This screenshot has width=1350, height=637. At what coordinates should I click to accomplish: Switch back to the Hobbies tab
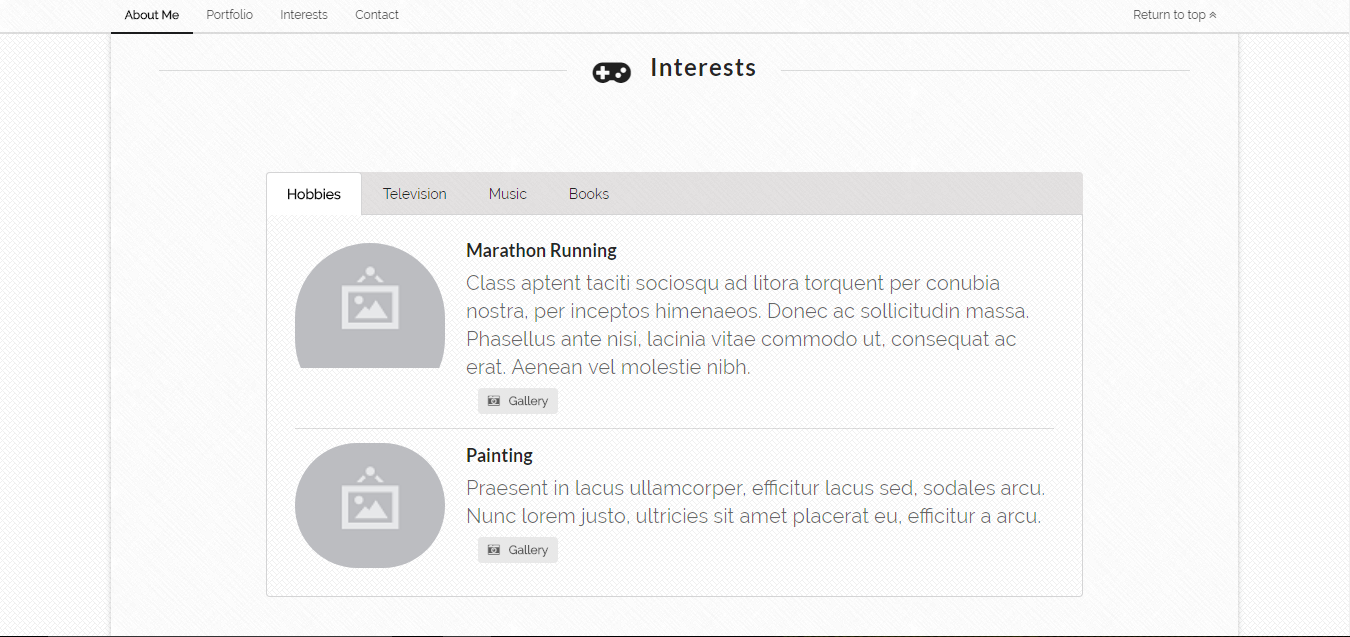coord(313,193)
